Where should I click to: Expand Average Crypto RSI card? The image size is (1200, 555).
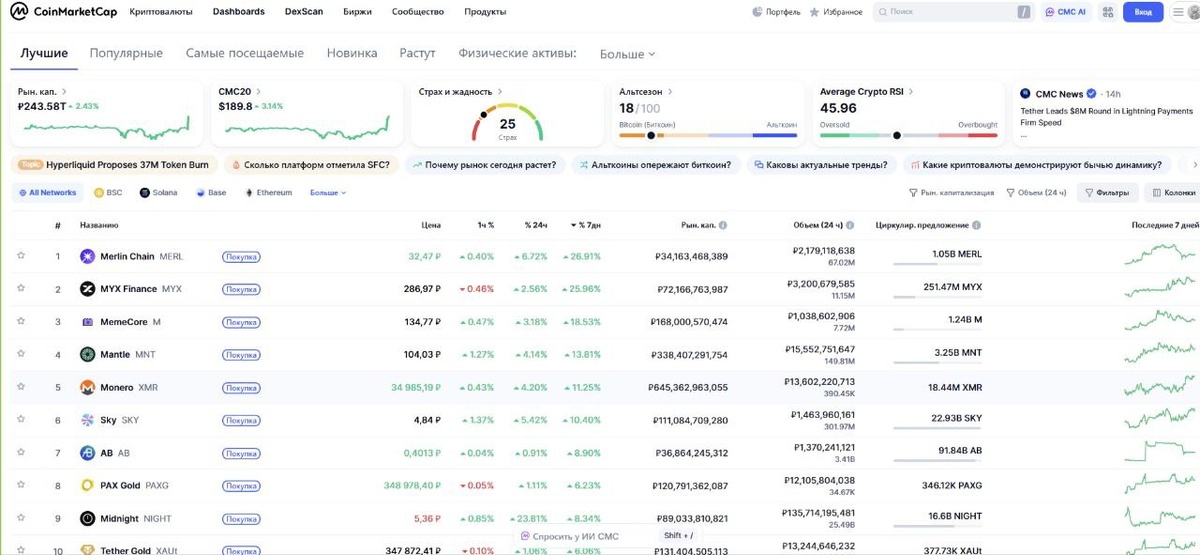(x=867, y=91)
